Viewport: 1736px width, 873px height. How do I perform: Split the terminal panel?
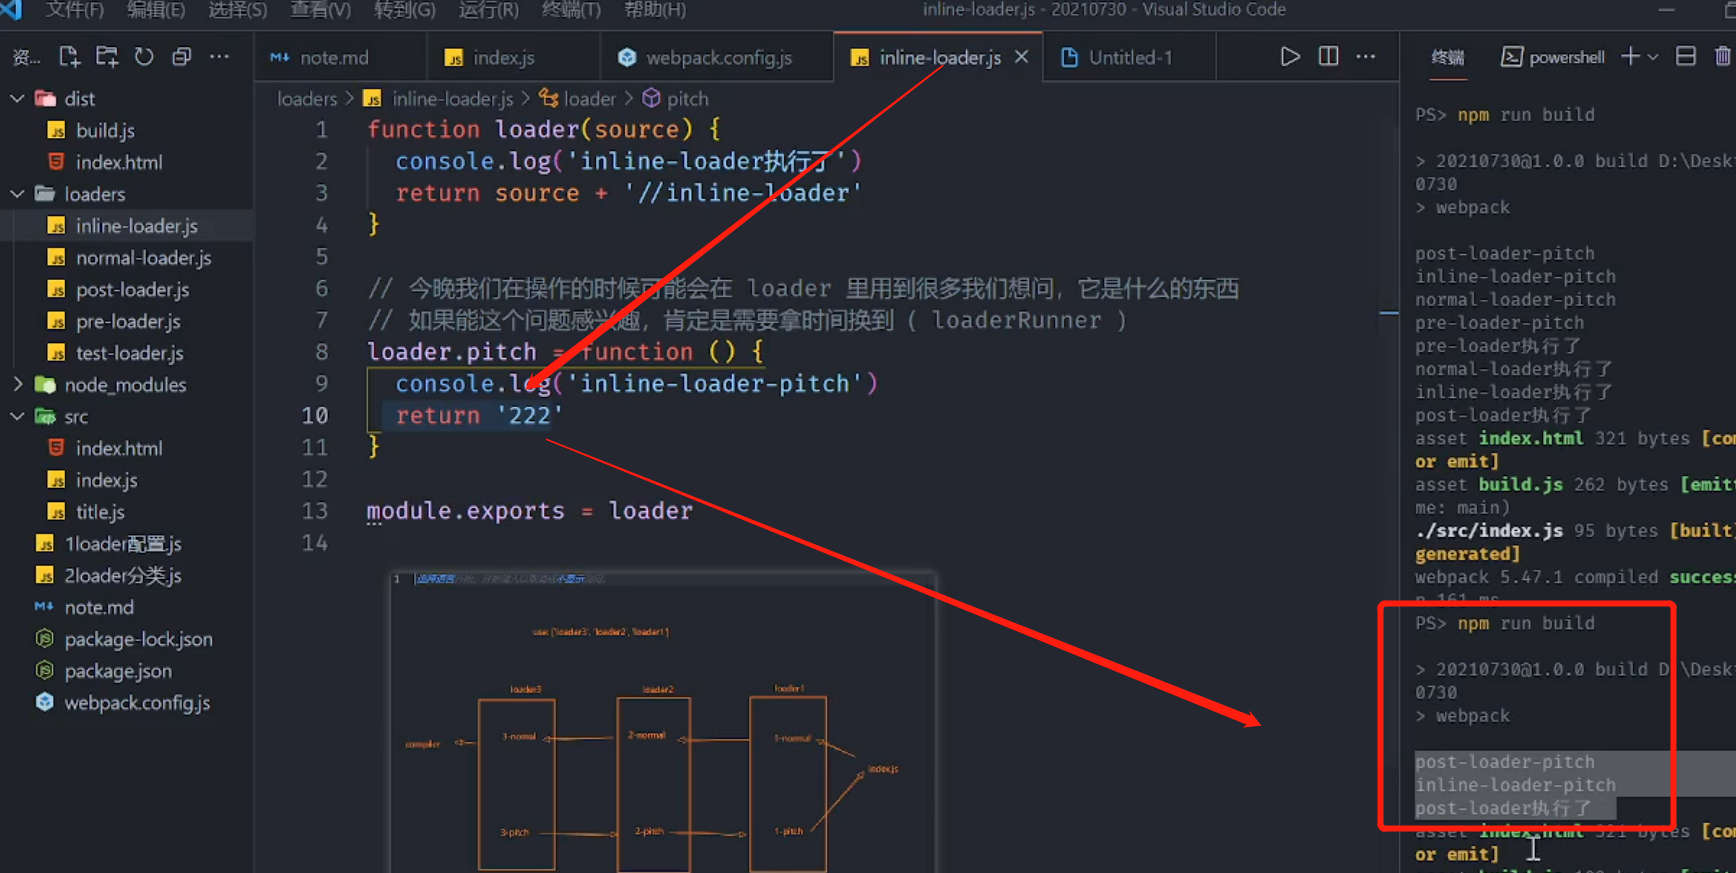point(1685,57)
